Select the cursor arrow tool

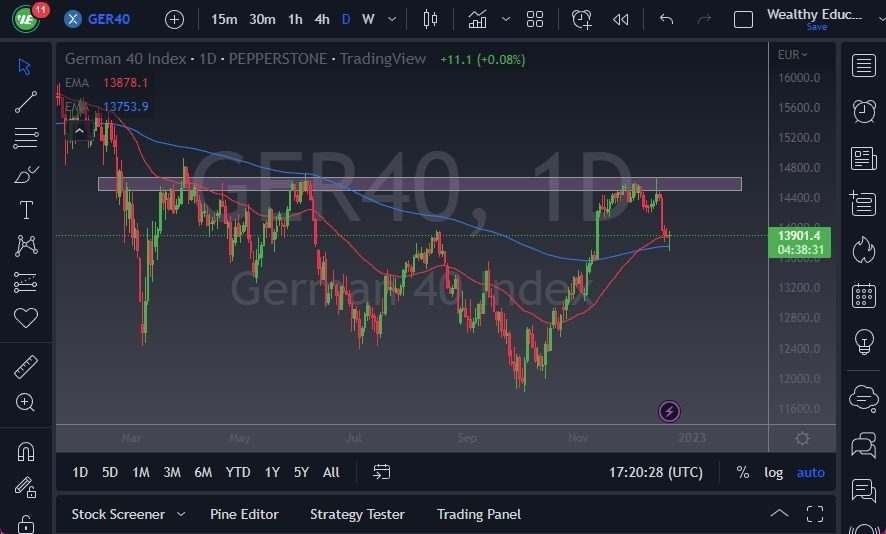click(24, 66)
